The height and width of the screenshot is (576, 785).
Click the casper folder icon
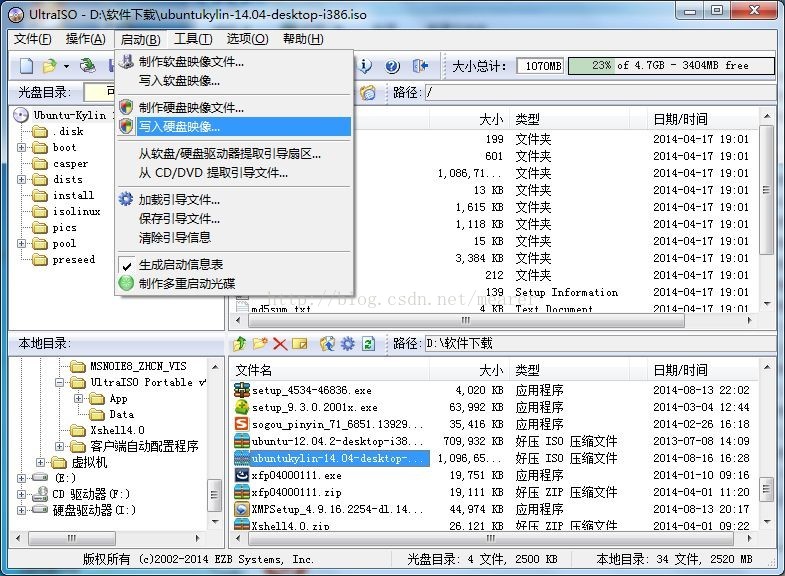tap(40, 164)
